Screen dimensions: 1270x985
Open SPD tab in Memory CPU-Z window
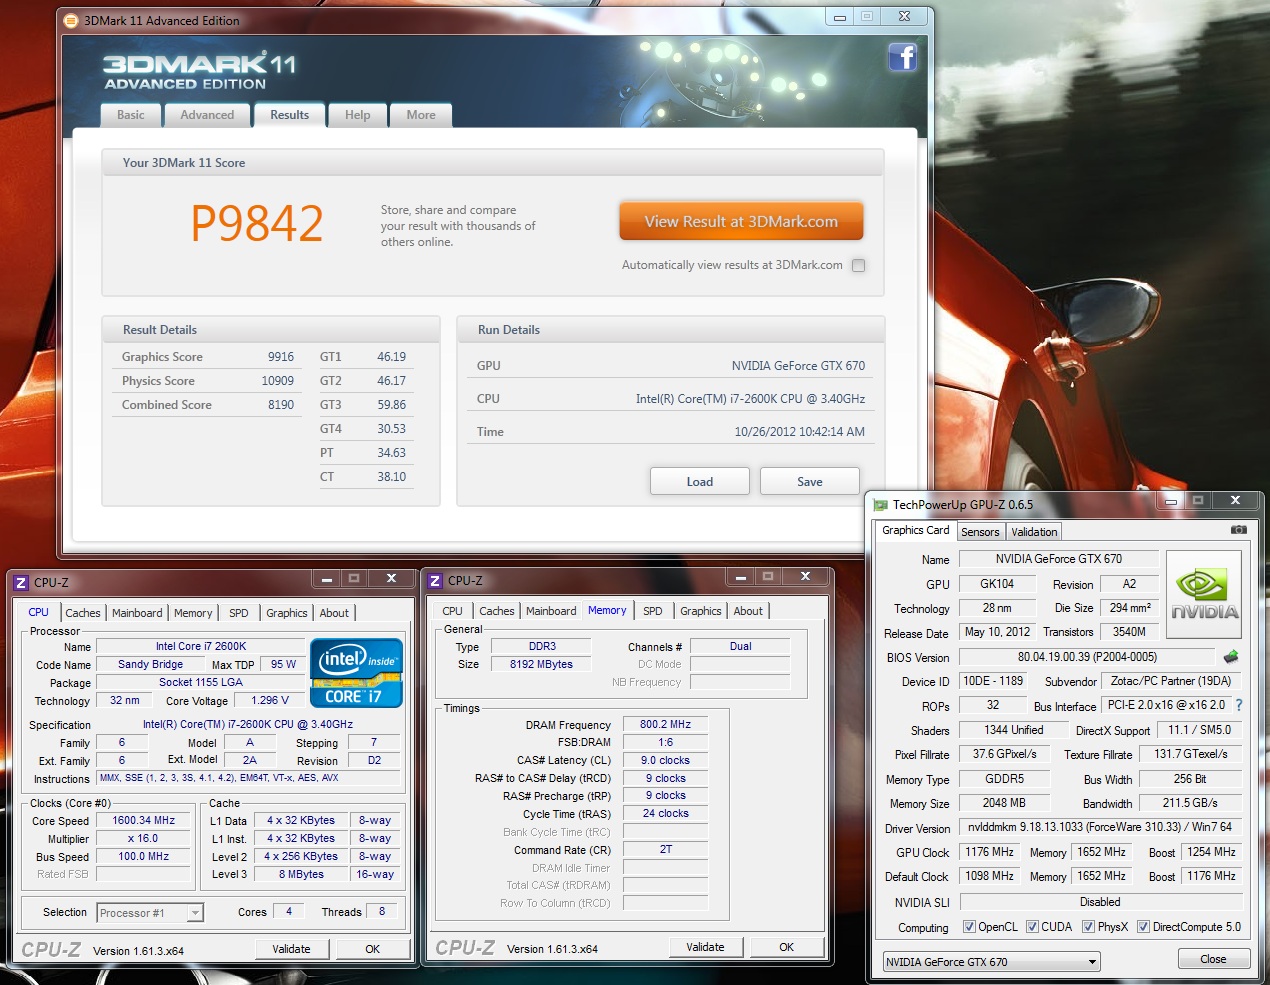(x=653, y=611)
